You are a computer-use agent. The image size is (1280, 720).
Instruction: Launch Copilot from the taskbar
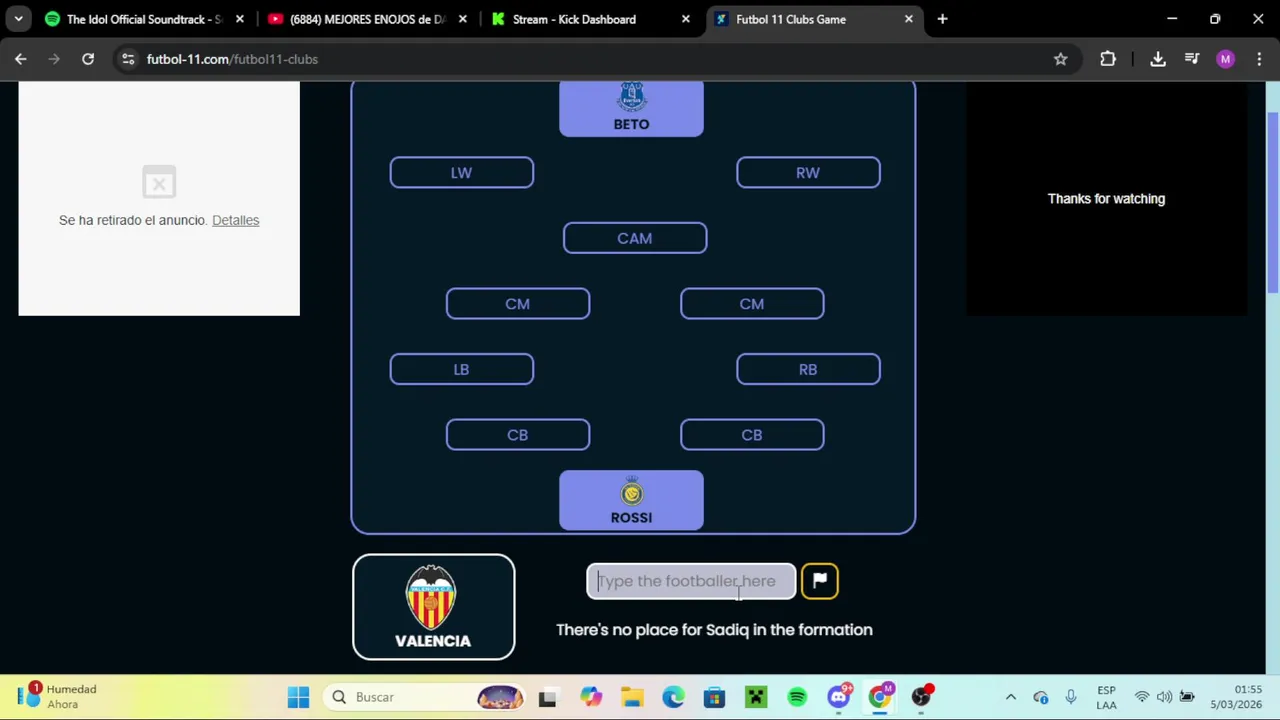coord(591,697)
